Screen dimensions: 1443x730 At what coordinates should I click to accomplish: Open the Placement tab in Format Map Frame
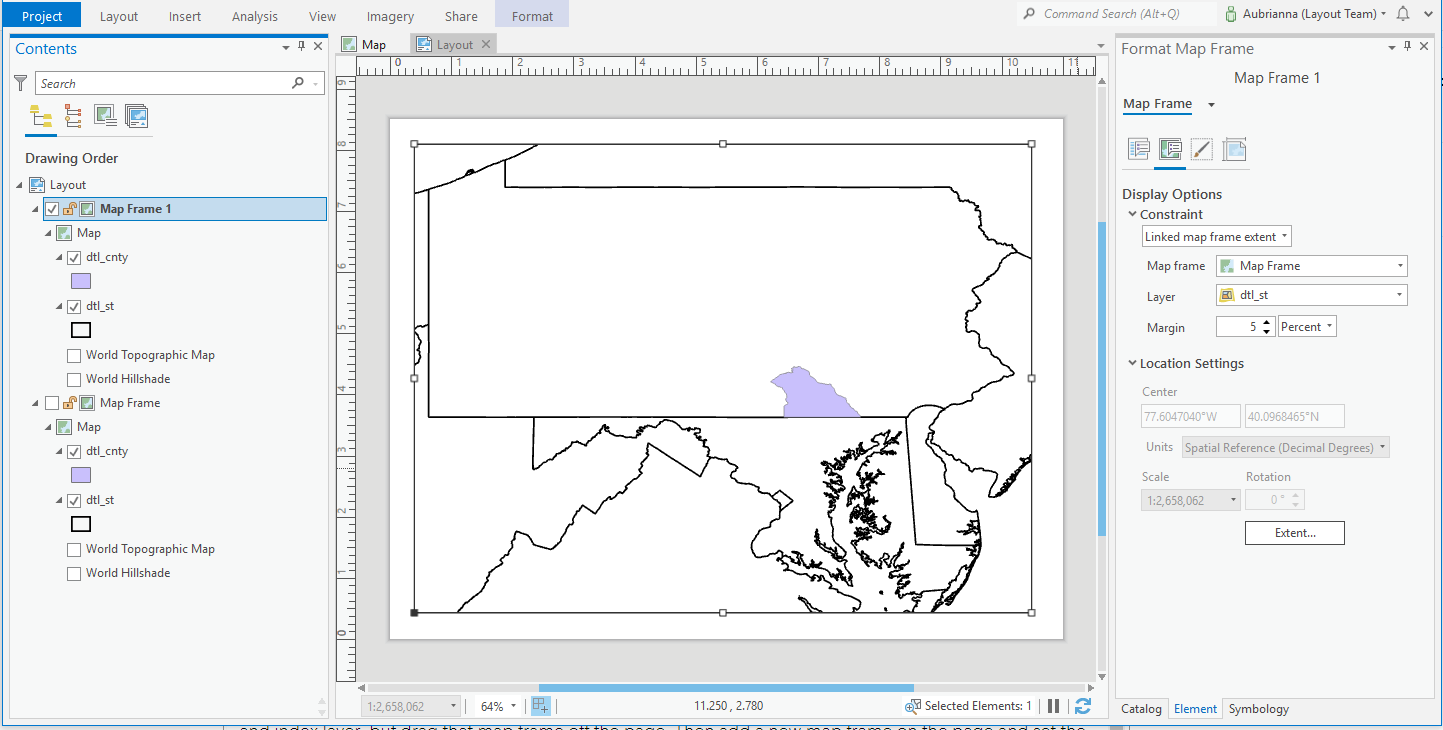1234,150
